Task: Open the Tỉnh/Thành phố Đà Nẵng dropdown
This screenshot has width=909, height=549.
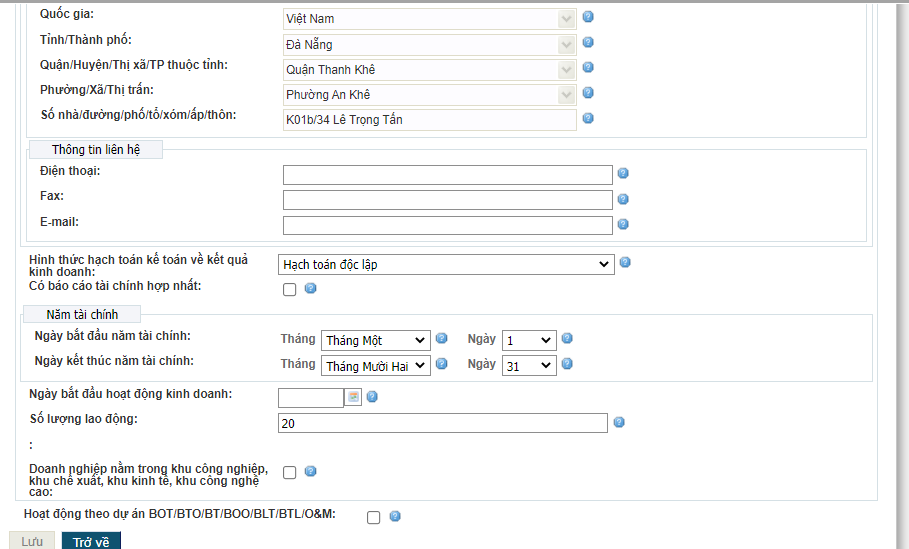Action: [x=430, y=44]
